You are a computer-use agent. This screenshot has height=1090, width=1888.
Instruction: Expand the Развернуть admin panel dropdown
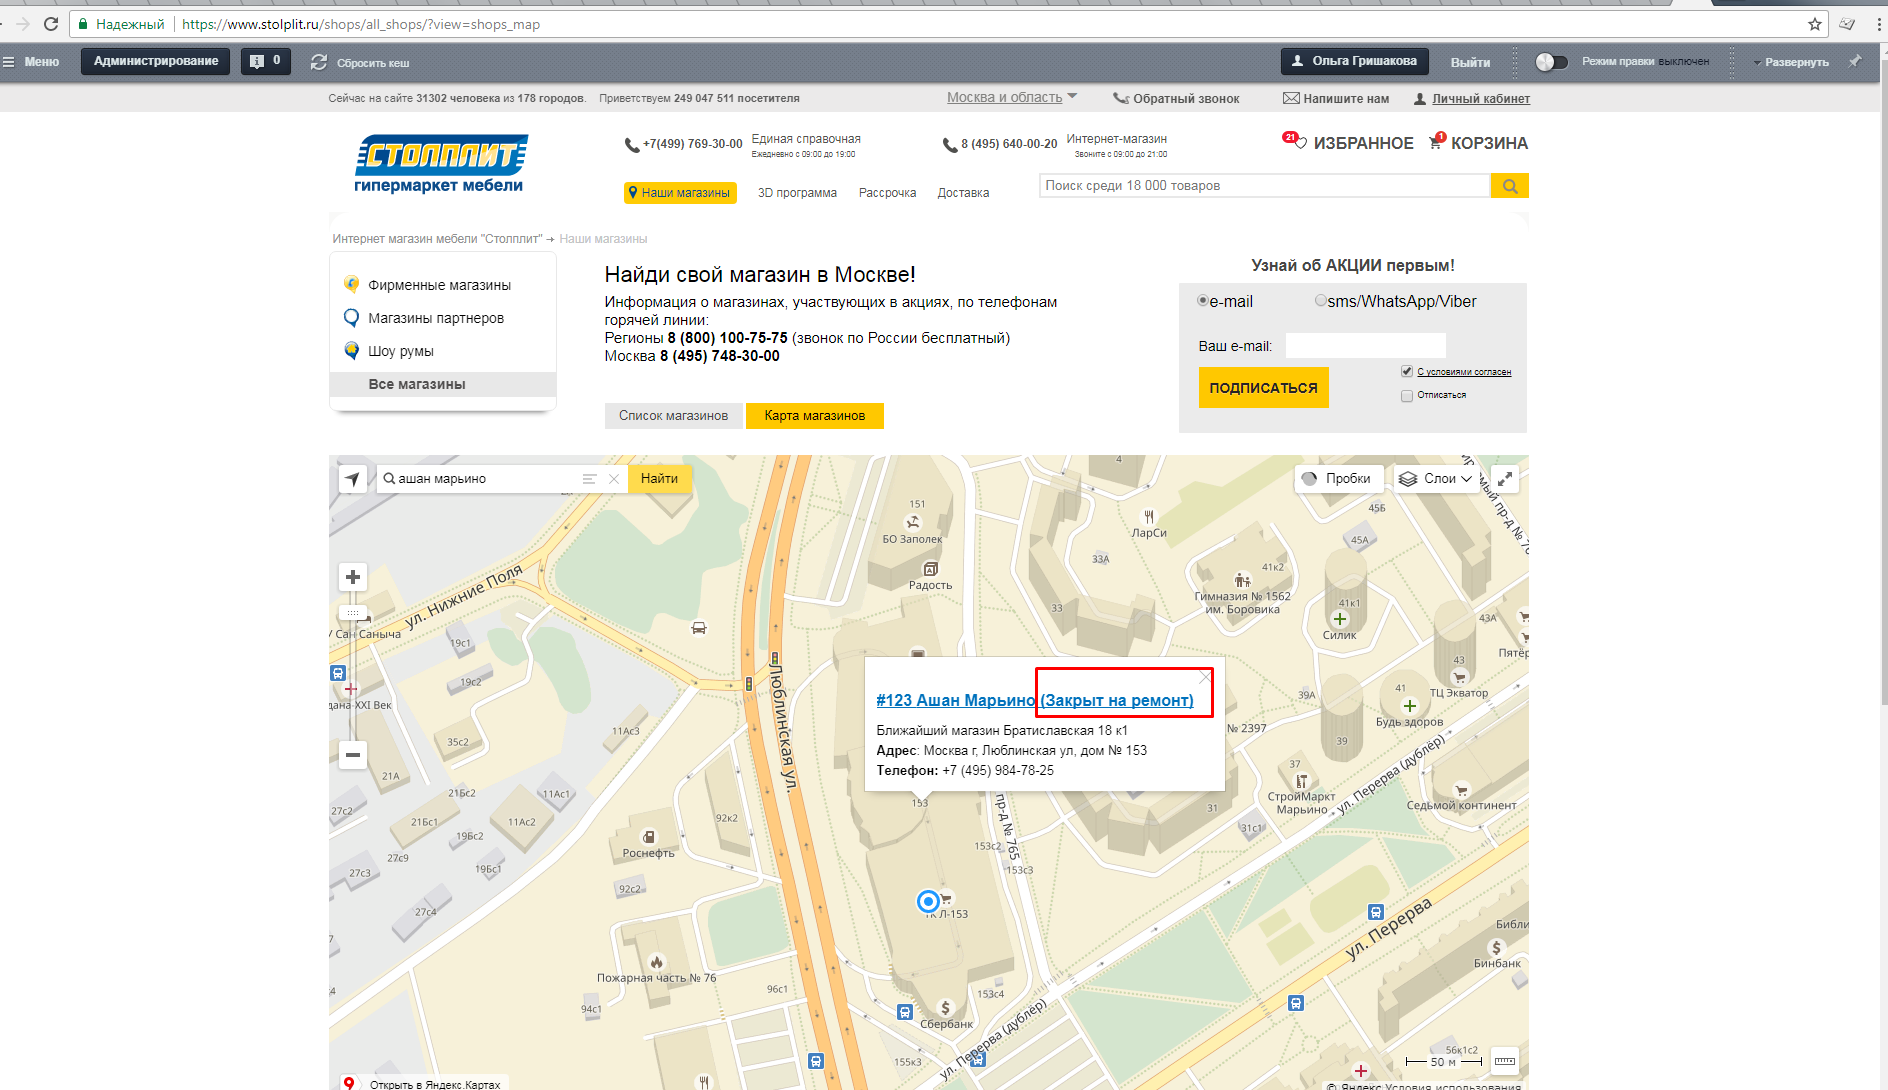click(x=1790, y=62)
